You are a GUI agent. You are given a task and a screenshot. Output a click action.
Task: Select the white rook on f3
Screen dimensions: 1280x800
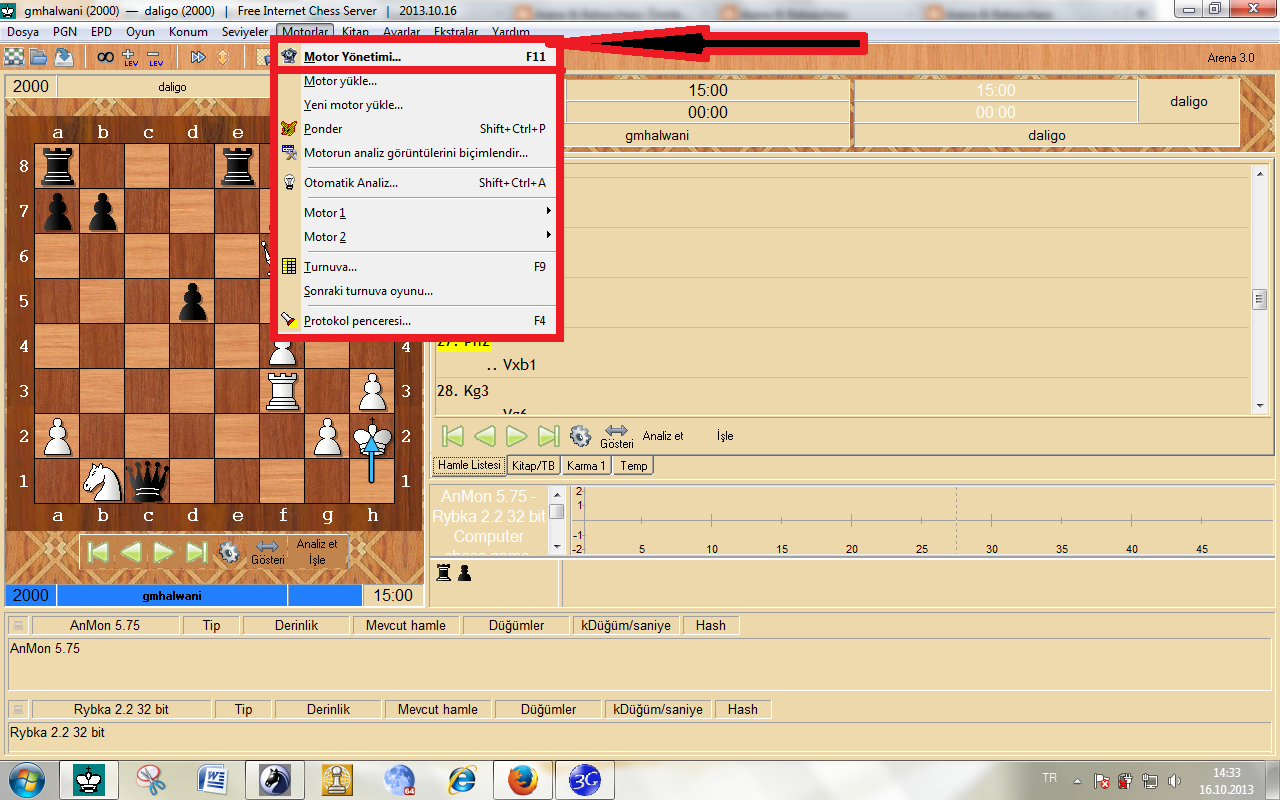coord(282,391)
